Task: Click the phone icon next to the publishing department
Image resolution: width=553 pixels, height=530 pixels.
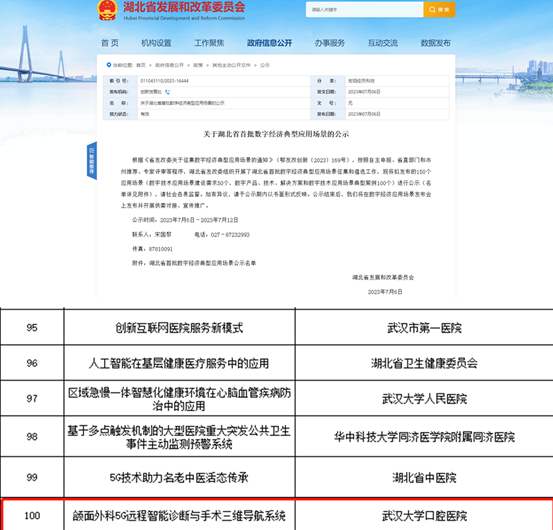Action: click(167, 92)
